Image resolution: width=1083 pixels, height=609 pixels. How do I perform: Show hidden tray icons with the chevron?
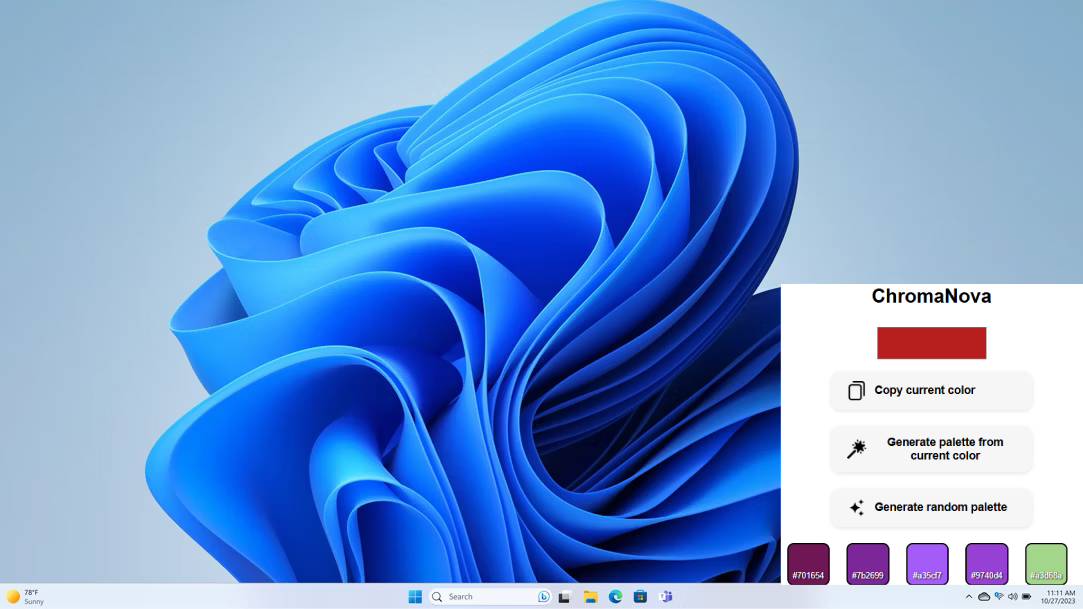click(x=969, y=597)
